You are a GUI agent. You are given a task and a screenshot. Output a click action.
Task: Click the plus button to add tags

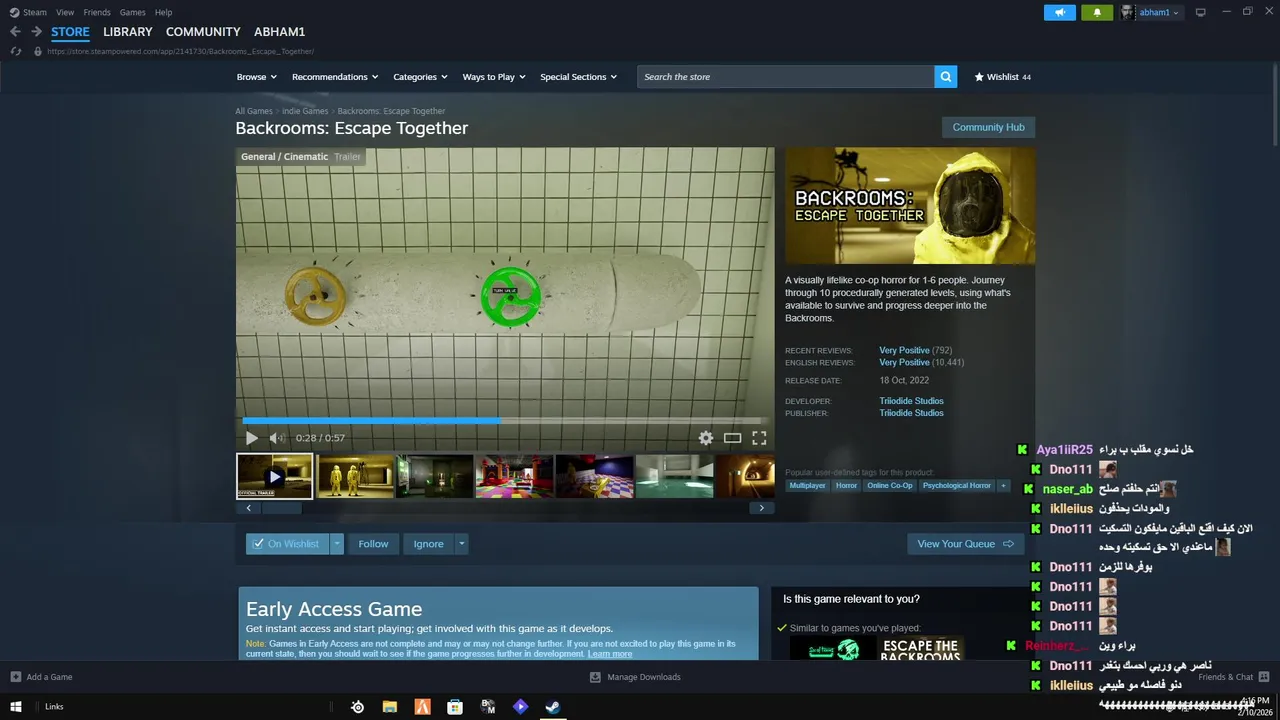pos(1003,486)
